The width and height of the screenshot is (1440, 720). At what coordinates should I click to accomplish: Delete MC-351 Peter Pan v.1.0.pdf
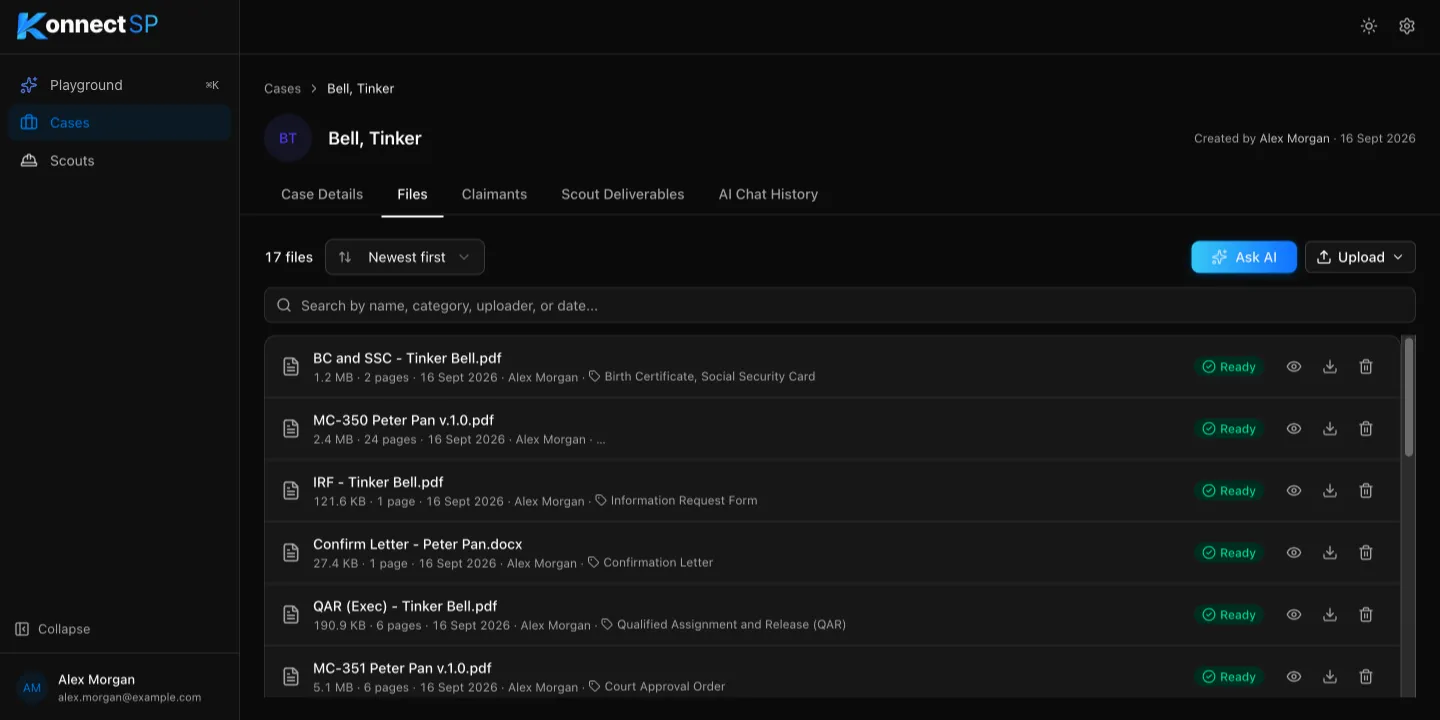click(1366, 677)
